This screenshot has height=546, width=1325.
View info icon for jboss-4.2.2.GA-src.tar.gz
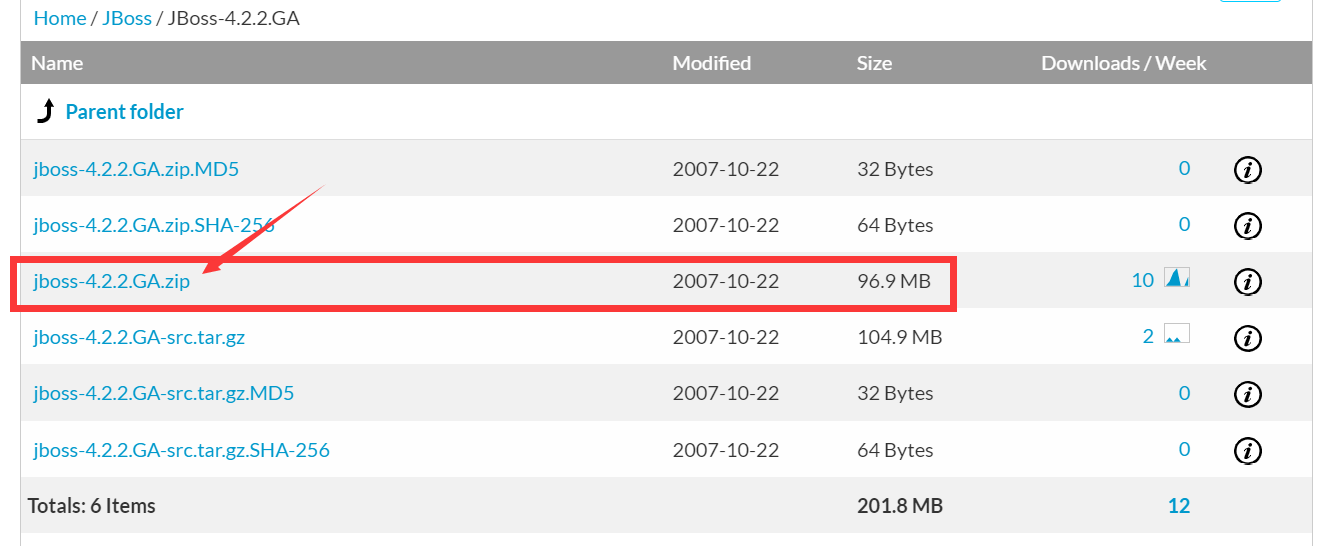1247,338
